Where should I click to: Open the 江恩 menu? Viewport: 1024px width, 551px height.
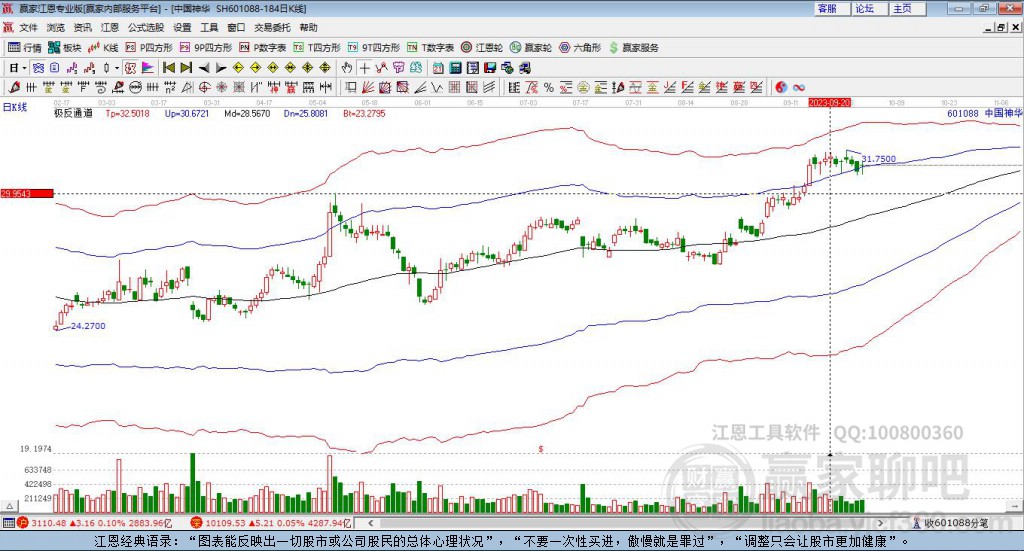(x=110, y=27)
